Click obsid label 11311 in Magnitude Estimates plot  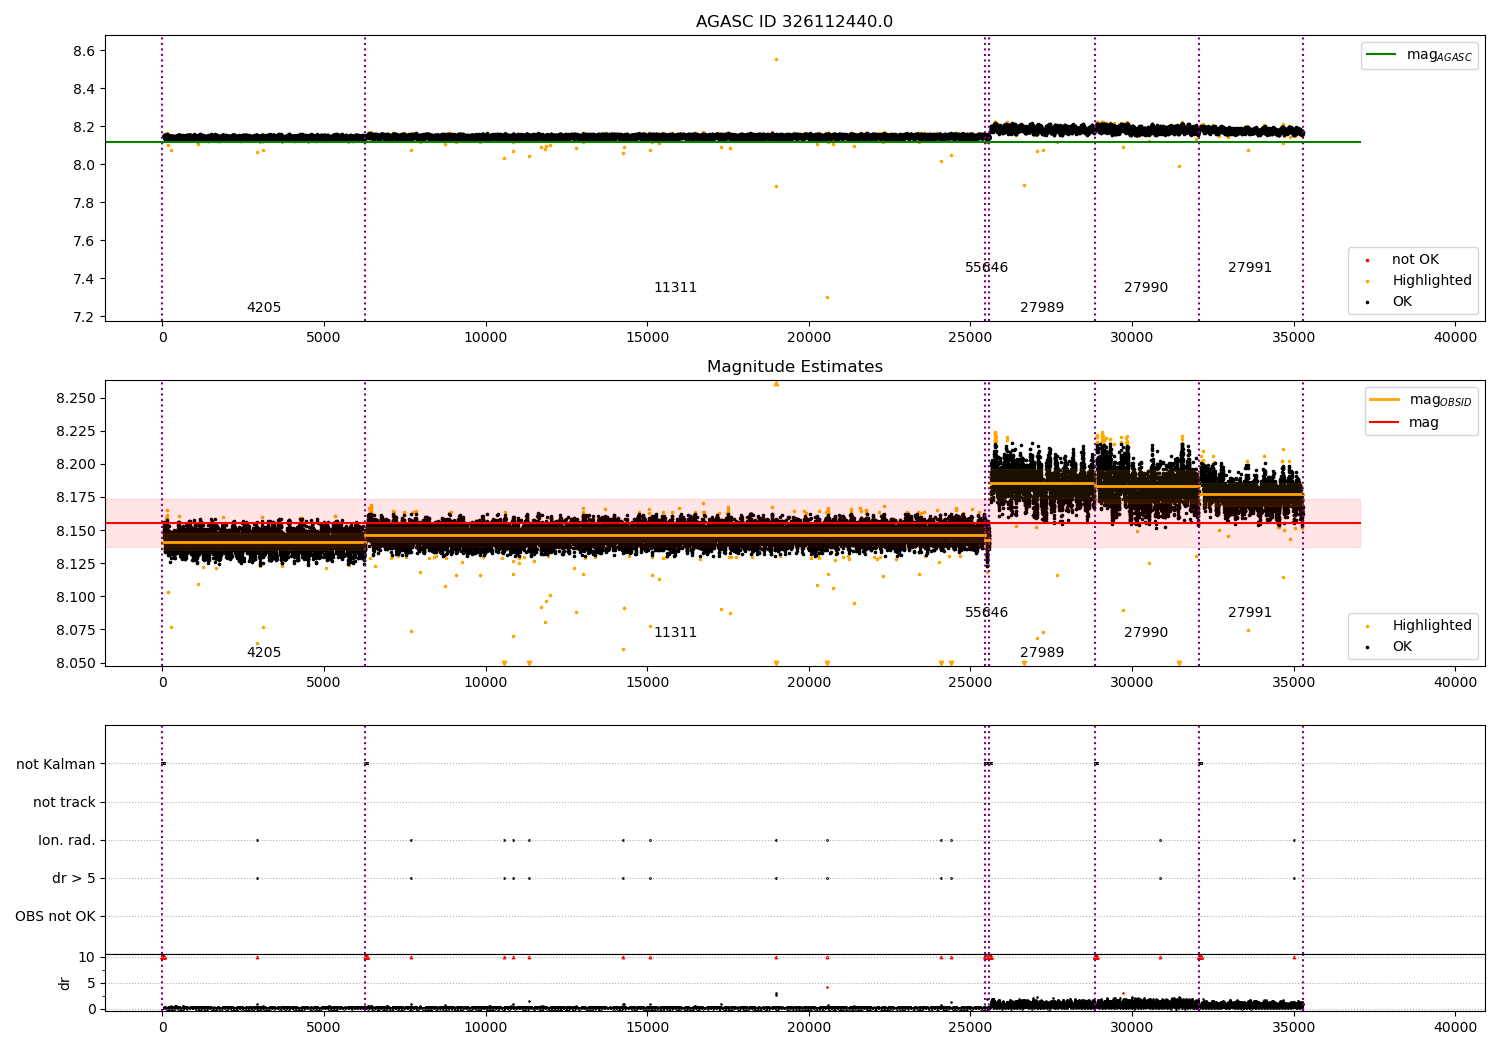(675, 633)
